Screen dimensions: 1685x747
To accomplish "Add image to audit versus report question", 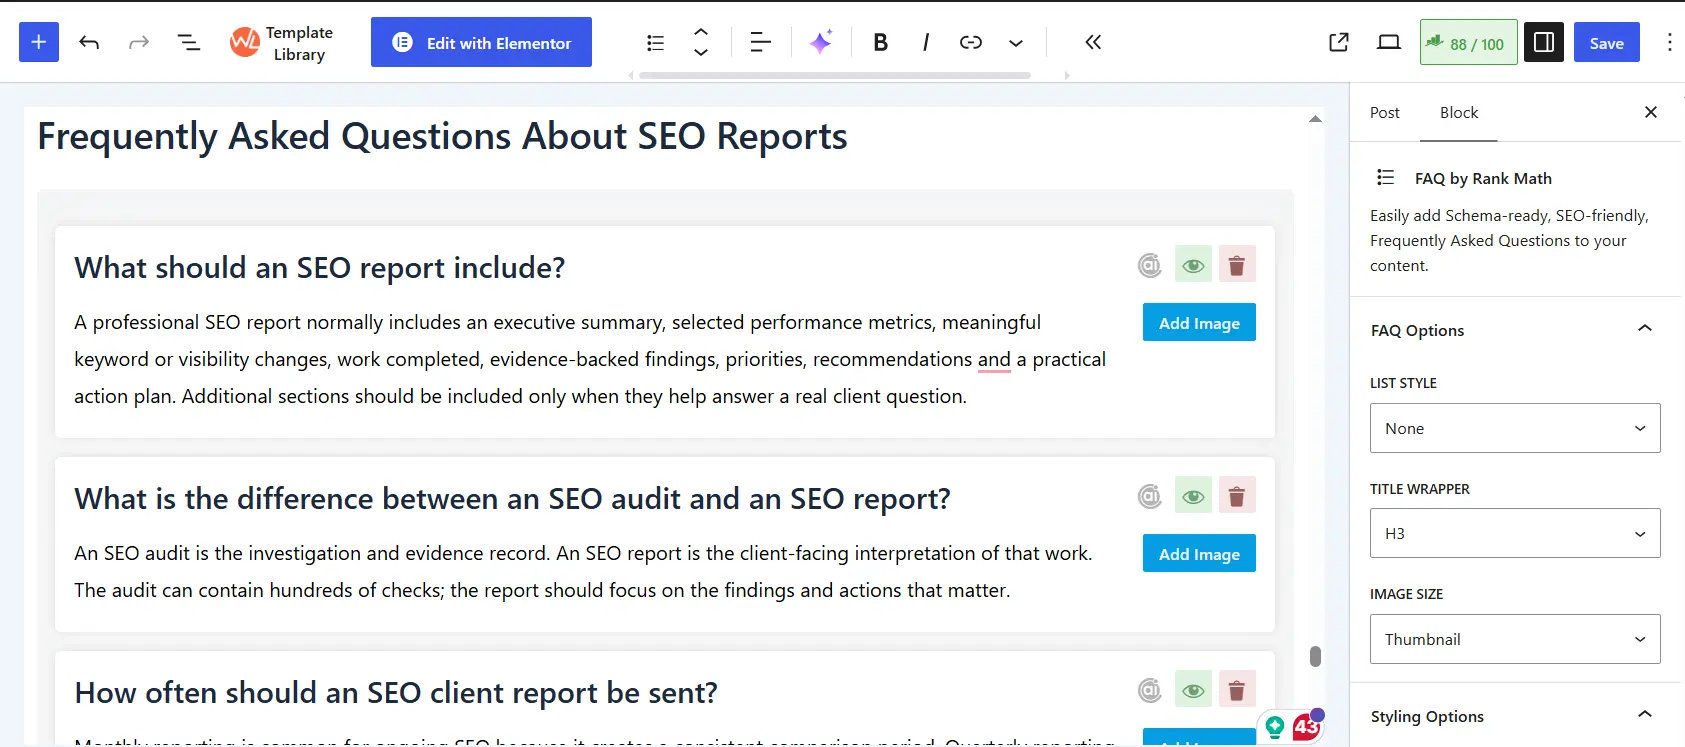I will click(x=1199, y=553).
